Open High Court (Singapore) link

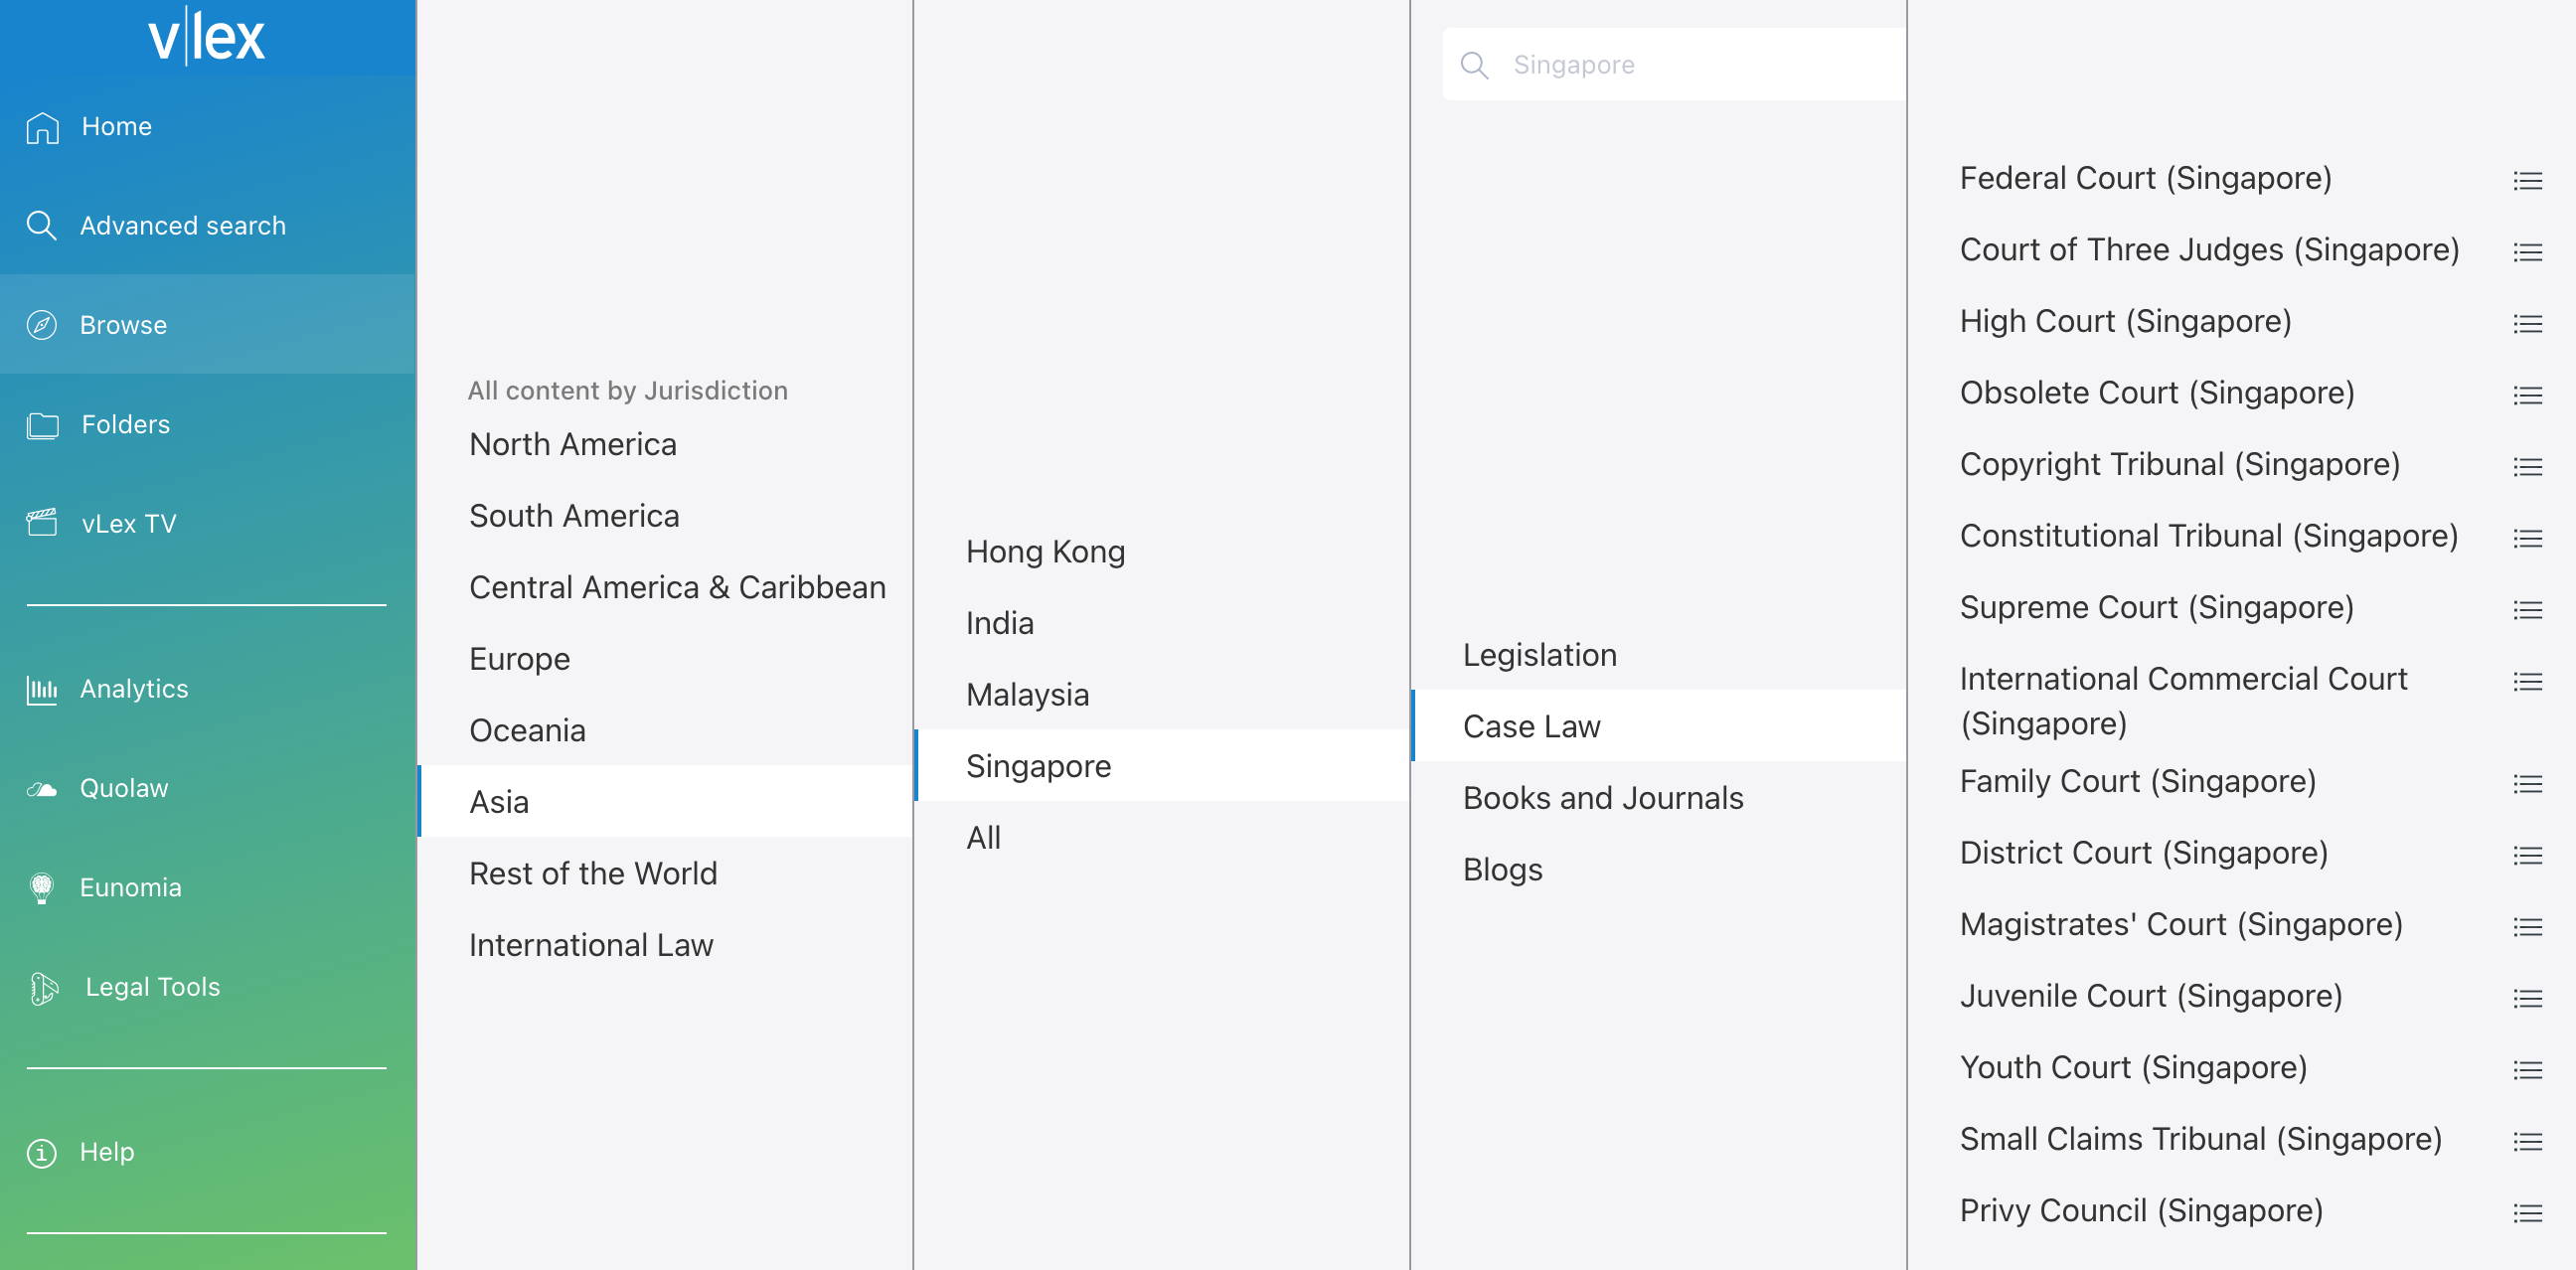click(2125, 321)
